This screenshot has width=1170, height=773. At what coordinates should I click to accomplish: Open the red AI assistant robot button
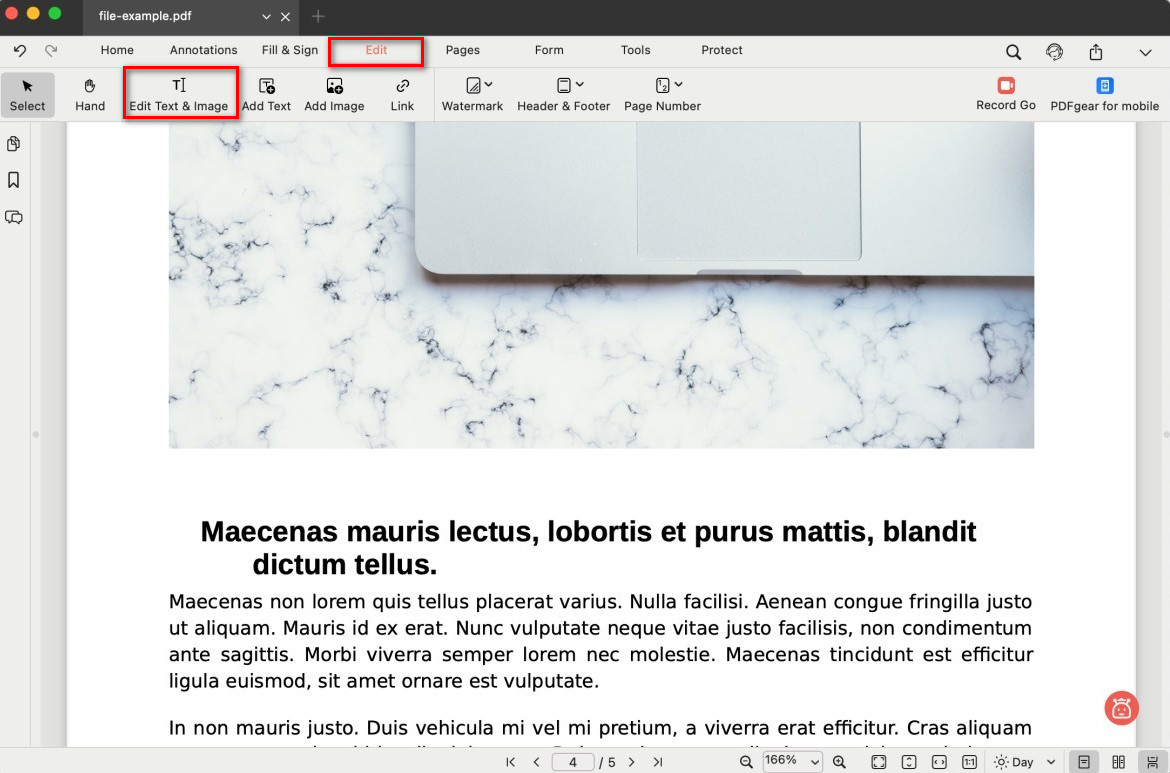[x=1121, y=708]
